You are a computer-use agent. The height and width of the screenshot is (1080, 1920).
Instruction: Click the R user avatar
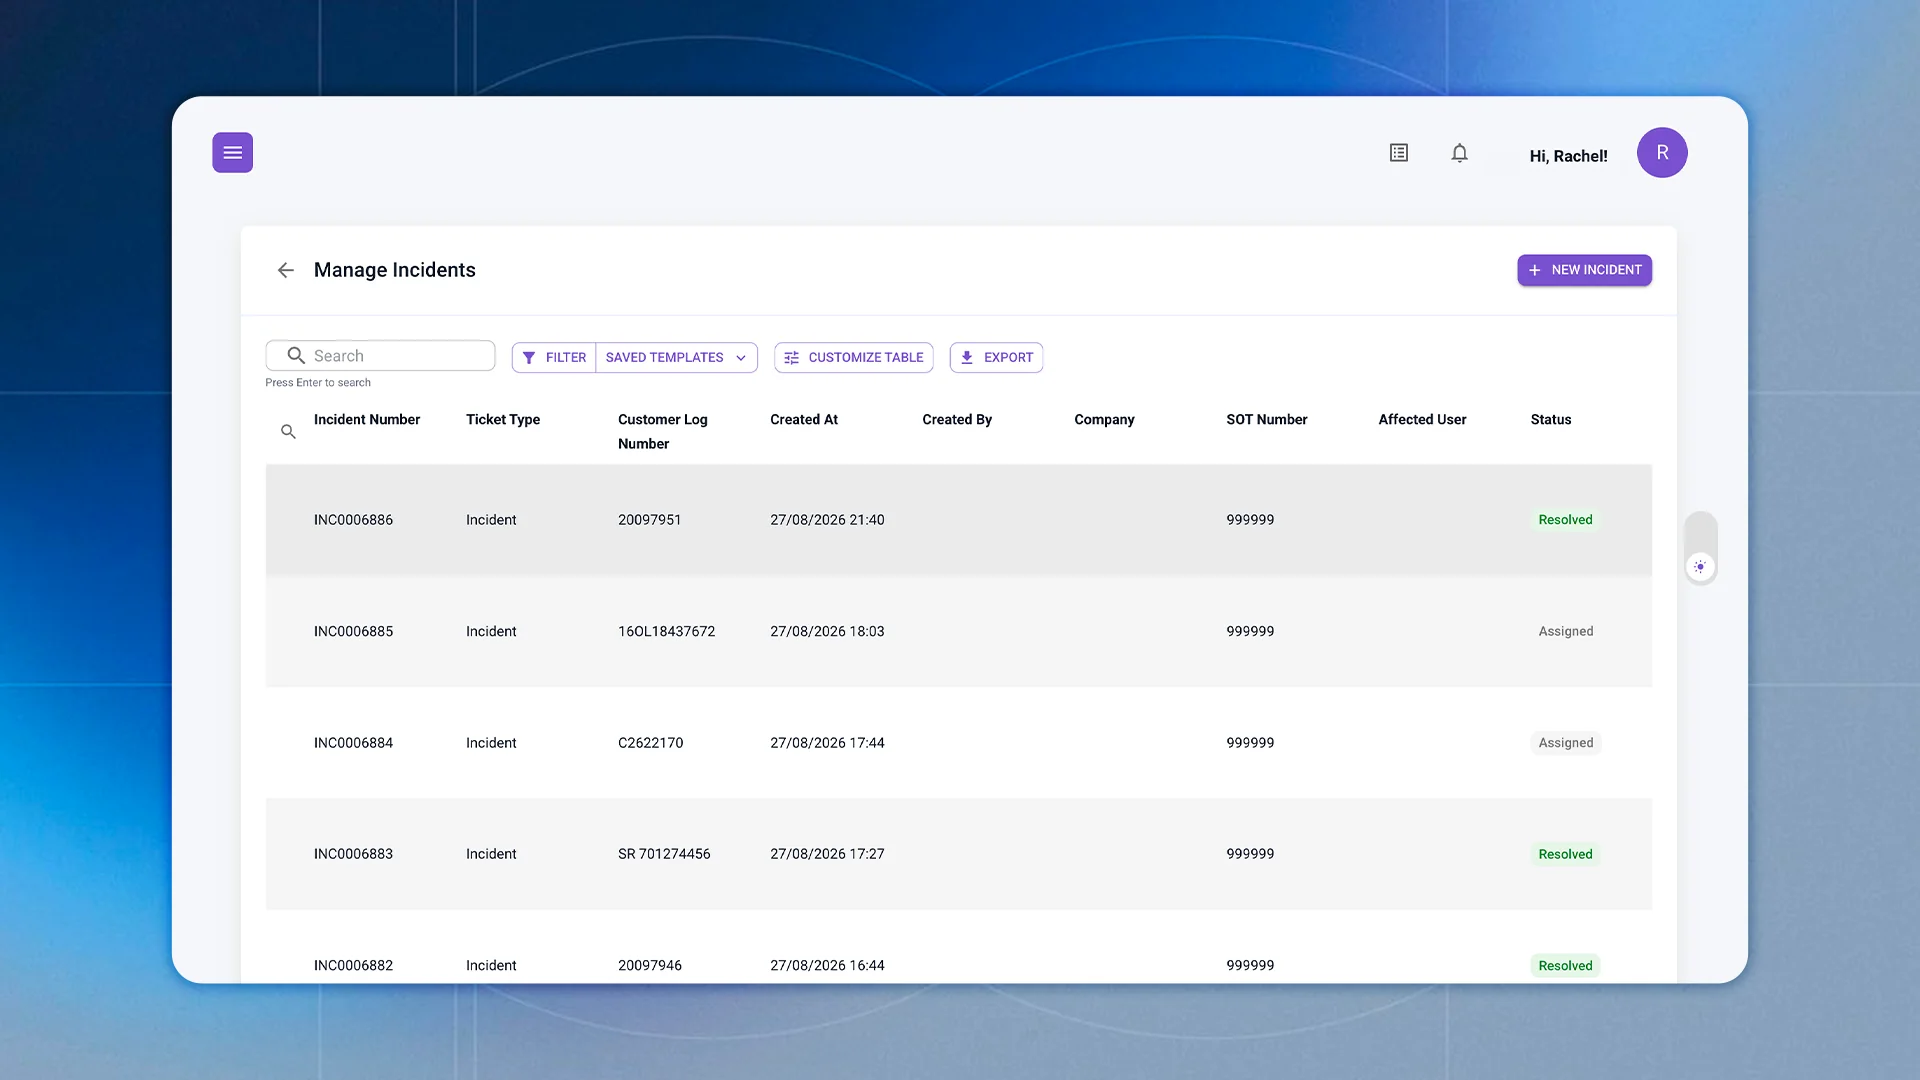click(x=1662, y=152)
